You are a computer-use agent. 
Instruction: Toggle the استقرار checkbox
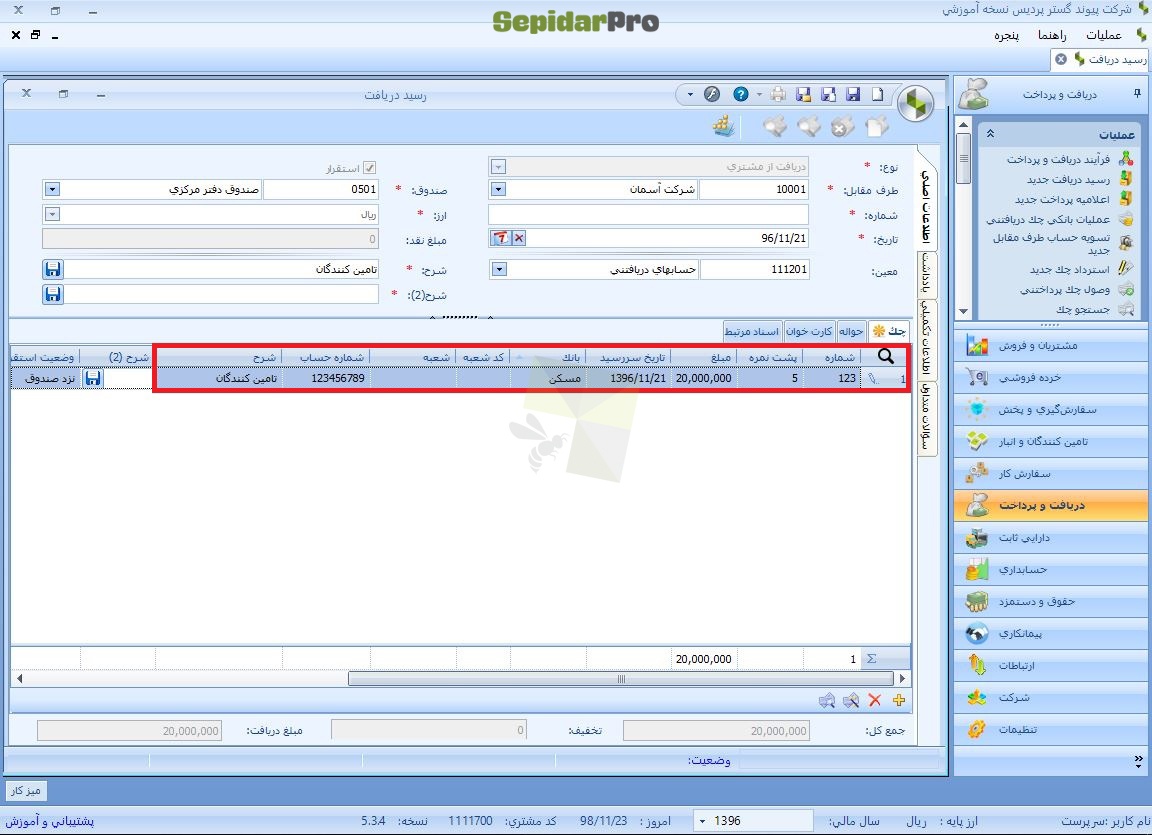click(x=370, y=168)
